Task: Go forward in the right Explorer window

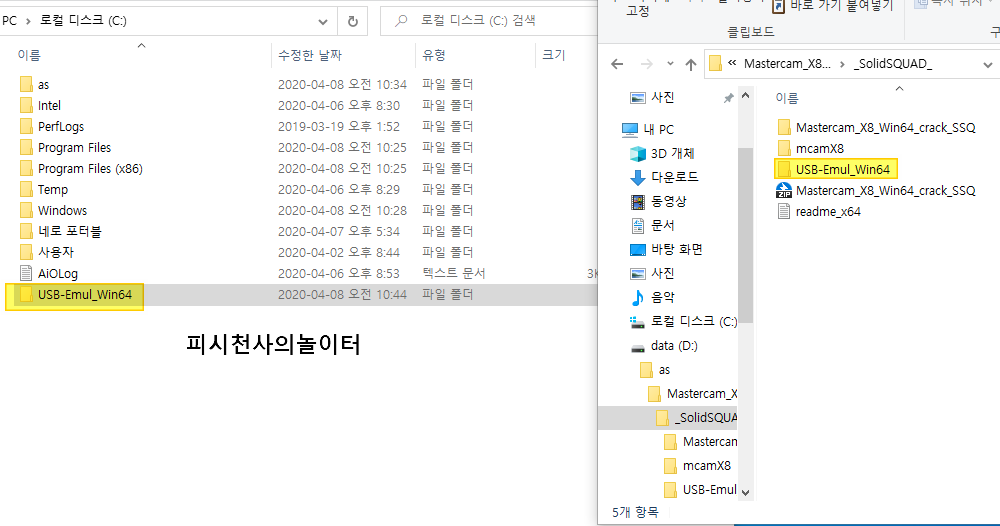Action: point(647,64)
